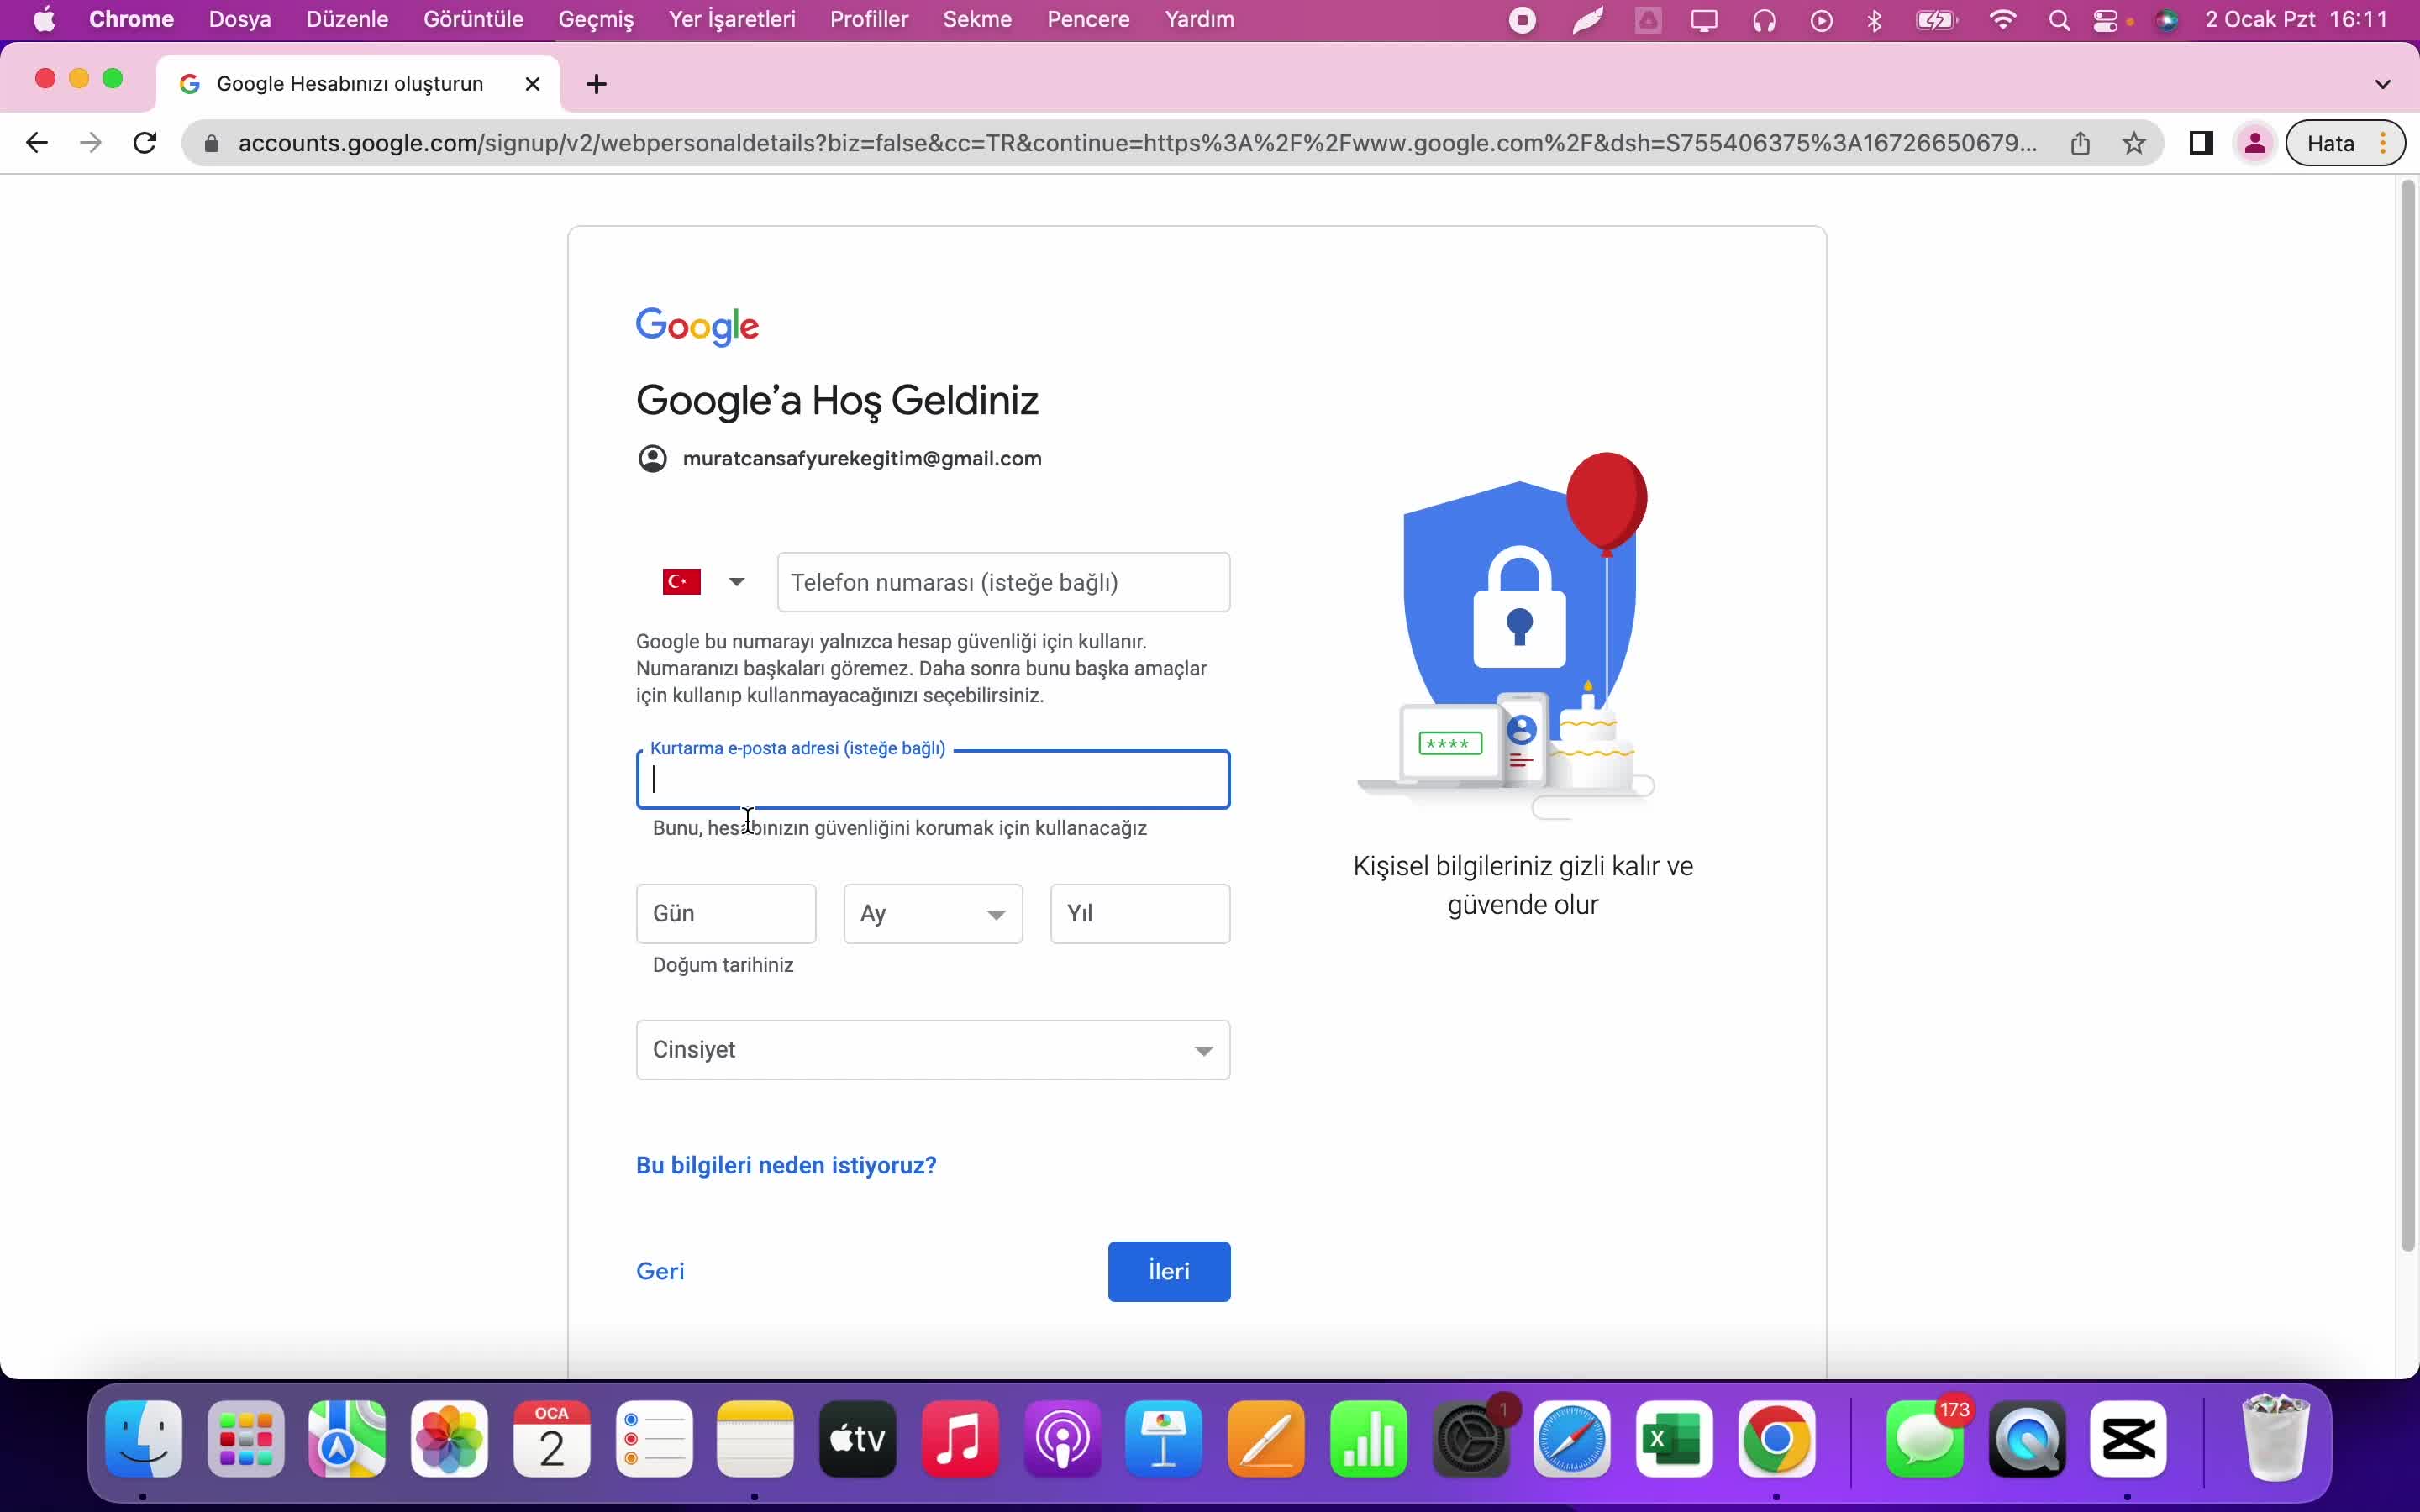
Task: Click the account avatar icon beside email
Action: tap(652, 459)
